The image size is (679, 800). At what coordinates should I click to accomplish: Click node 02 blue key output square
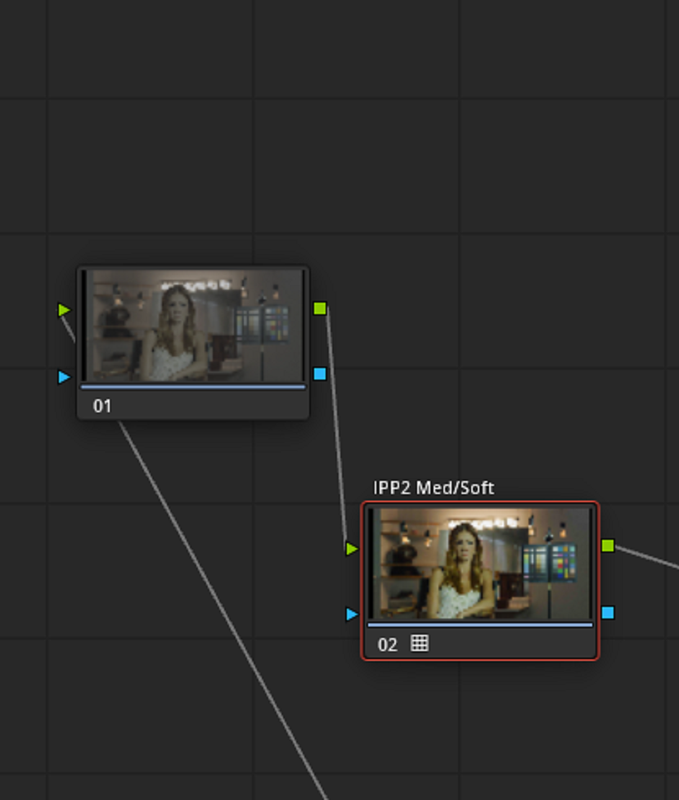pyautogui.click(x=608, y=613)
